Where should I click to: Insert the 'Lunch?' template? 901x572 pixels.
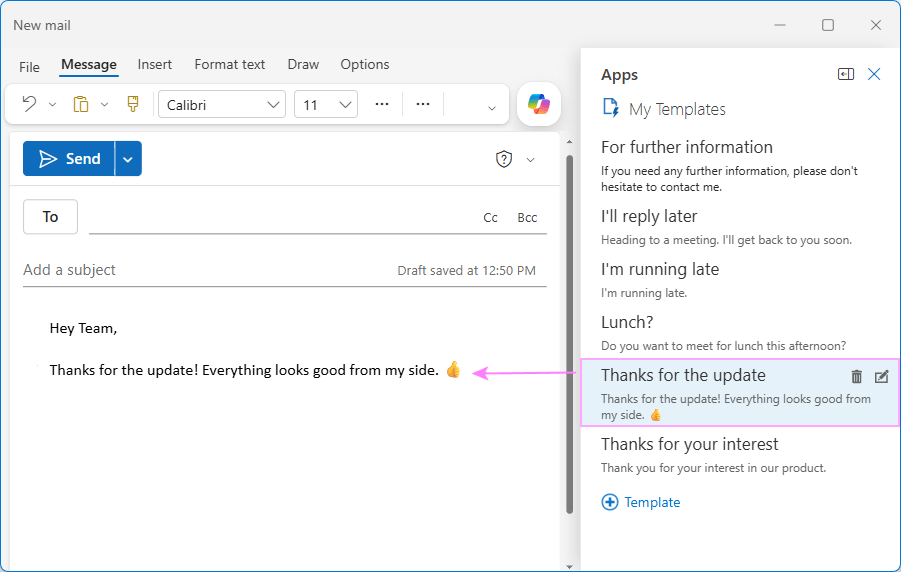[x=740, y=333]
